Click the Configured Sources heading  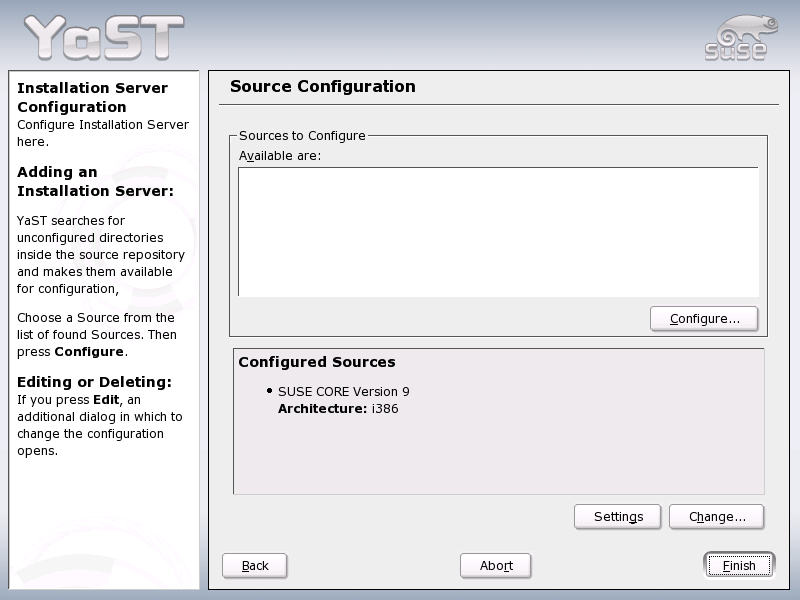pyautogui.click(x=317, y=362)
